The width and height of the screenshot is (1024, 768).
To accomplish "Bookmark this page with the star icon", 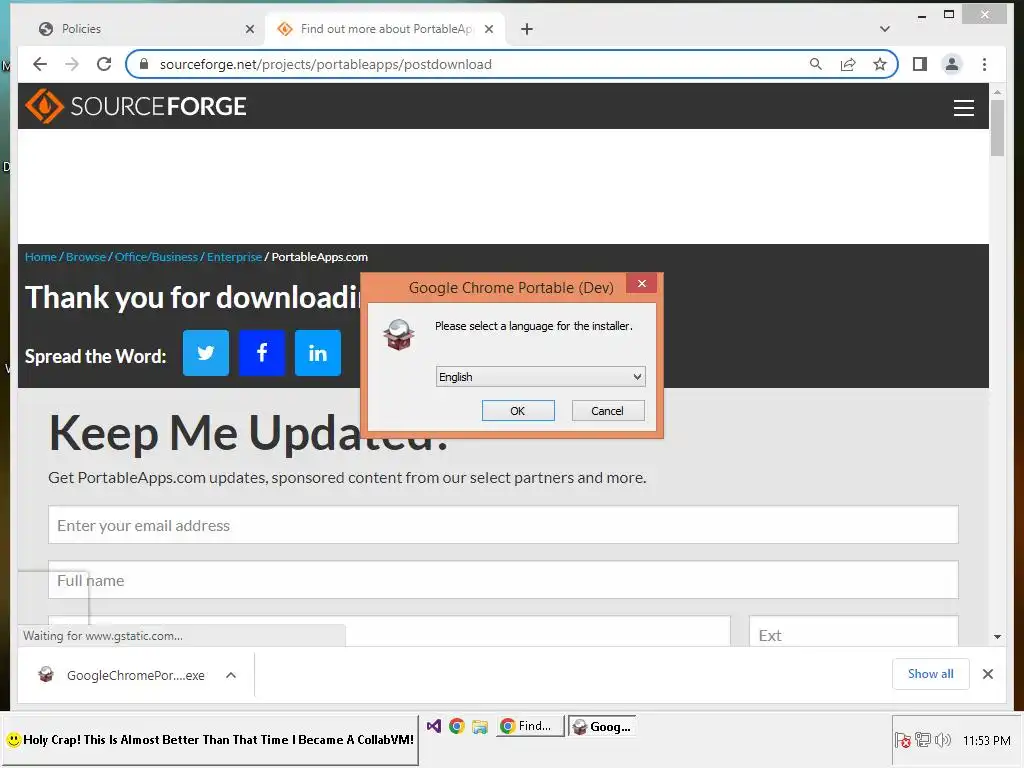I will [x=880, y=64].
